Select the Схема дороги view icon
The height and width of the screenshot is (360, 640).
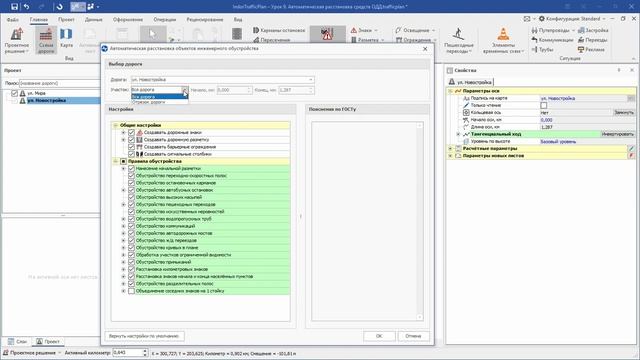(46, 40)
